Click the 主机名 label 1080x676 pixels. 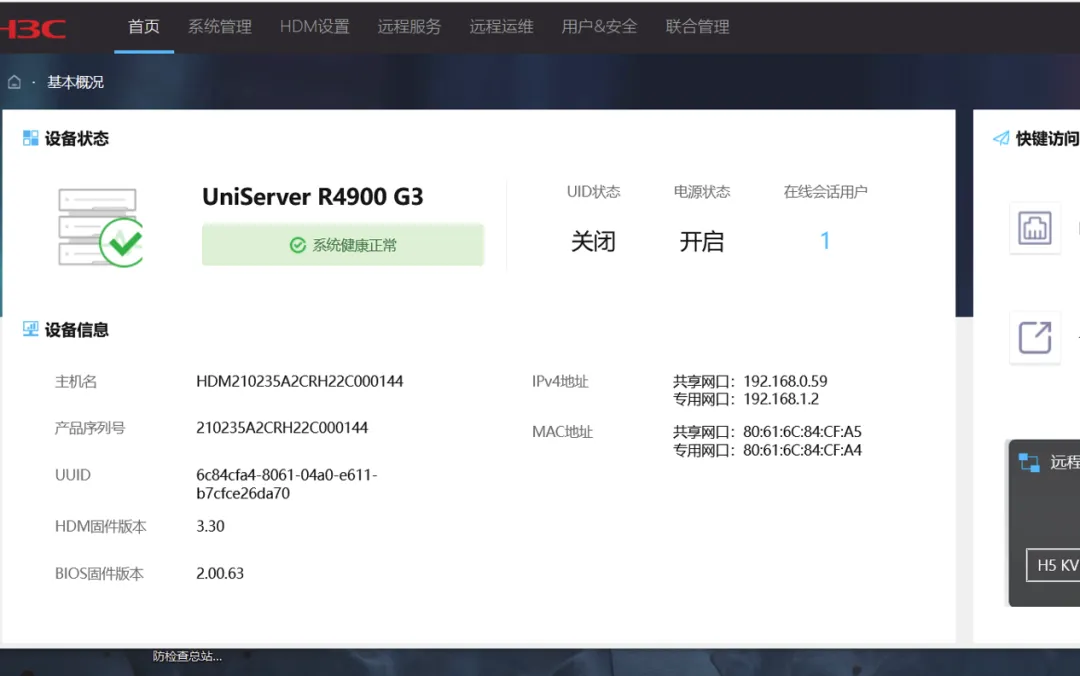(76, 382)
